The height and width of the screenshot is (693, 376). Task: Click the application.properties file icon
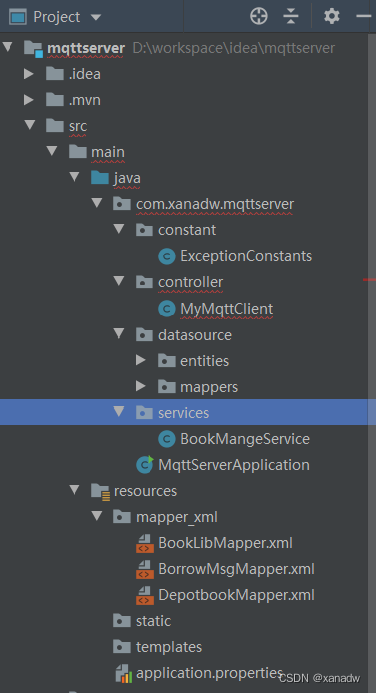(x=124, y=673)
